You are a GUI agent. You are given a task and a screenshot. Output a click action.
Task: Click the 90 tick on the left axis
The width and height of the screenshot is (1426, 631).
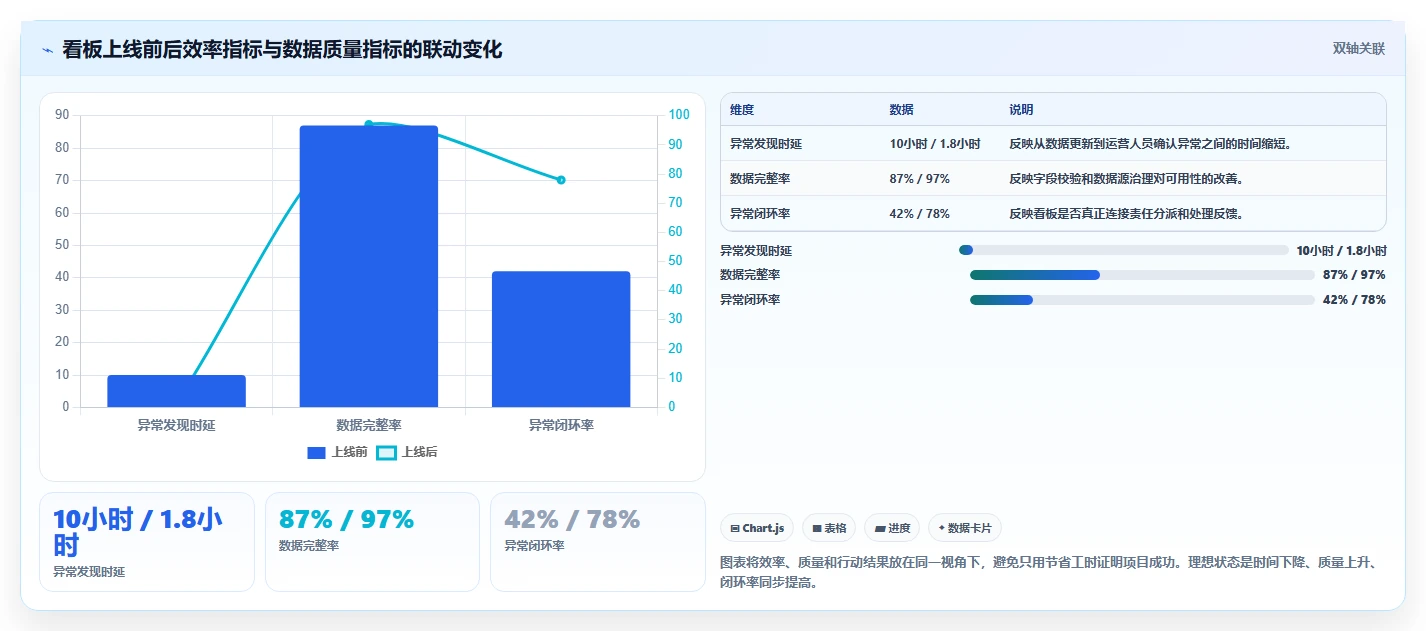coord(62,115)
